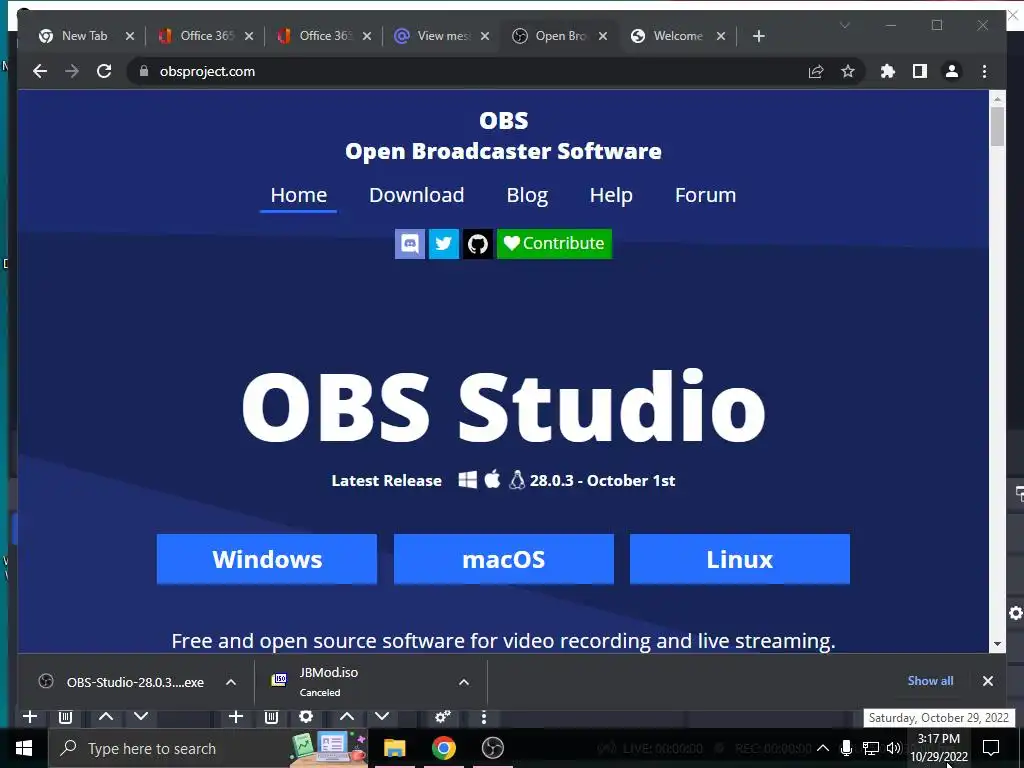Viewport: 1024px width, 768px height.
Task: Expand options for JBMod.iso download
Action: point(464,682)
